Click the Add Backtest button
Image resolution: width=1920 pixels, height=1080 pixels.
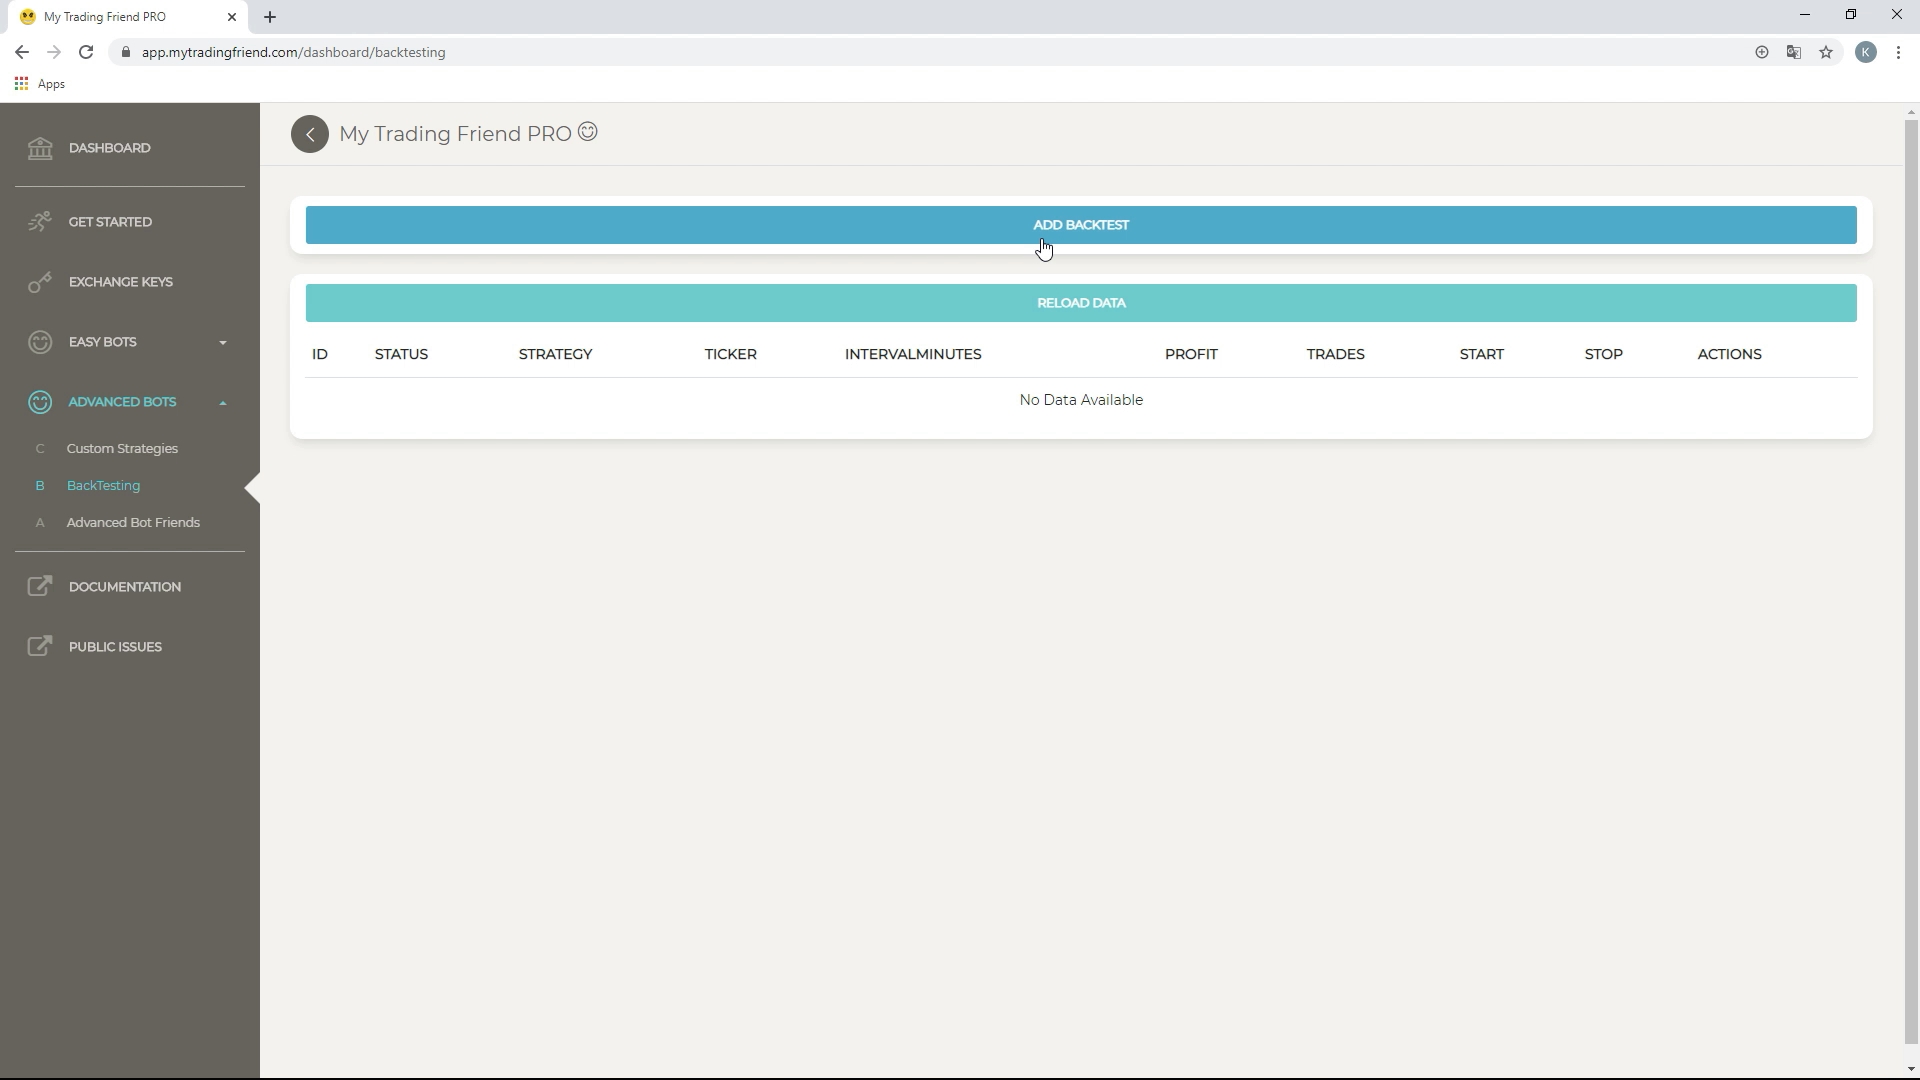click(1081, 225)
